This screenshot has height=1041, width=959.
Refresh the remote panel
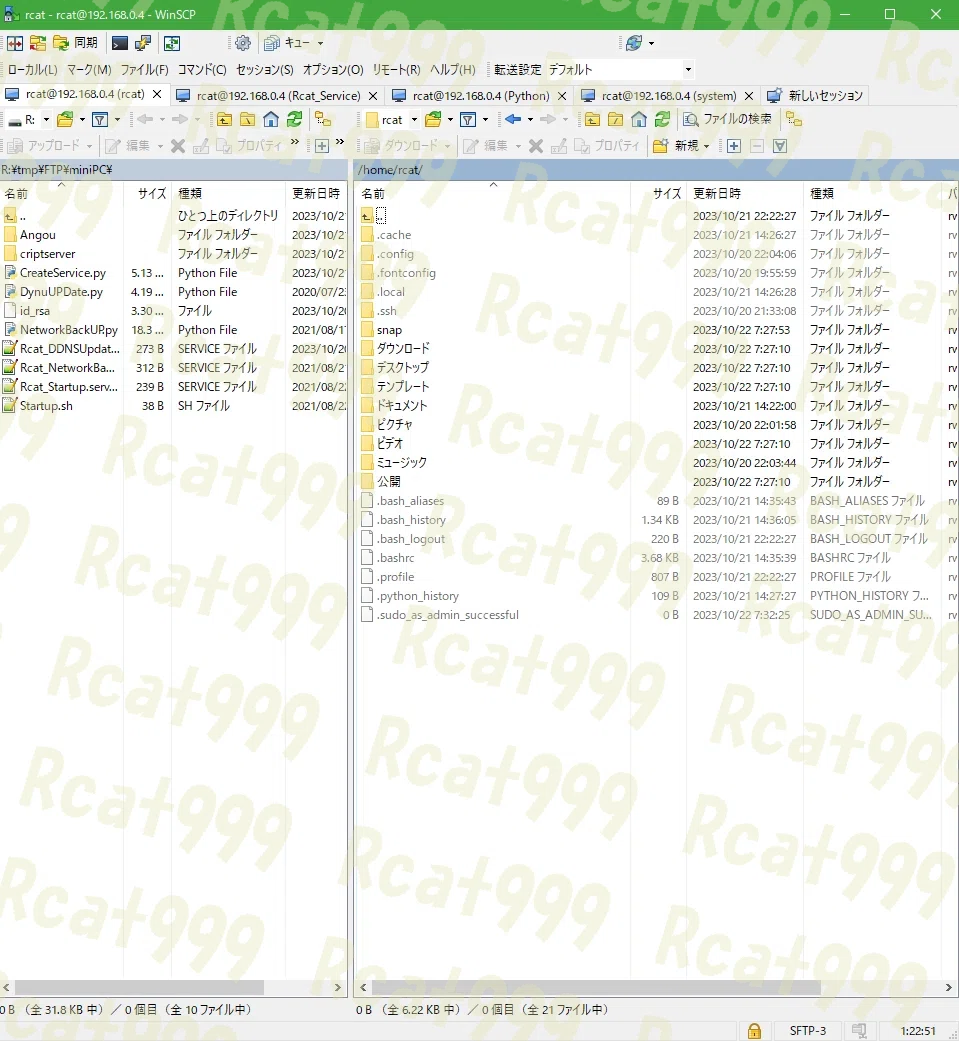(x=662, y=120)
